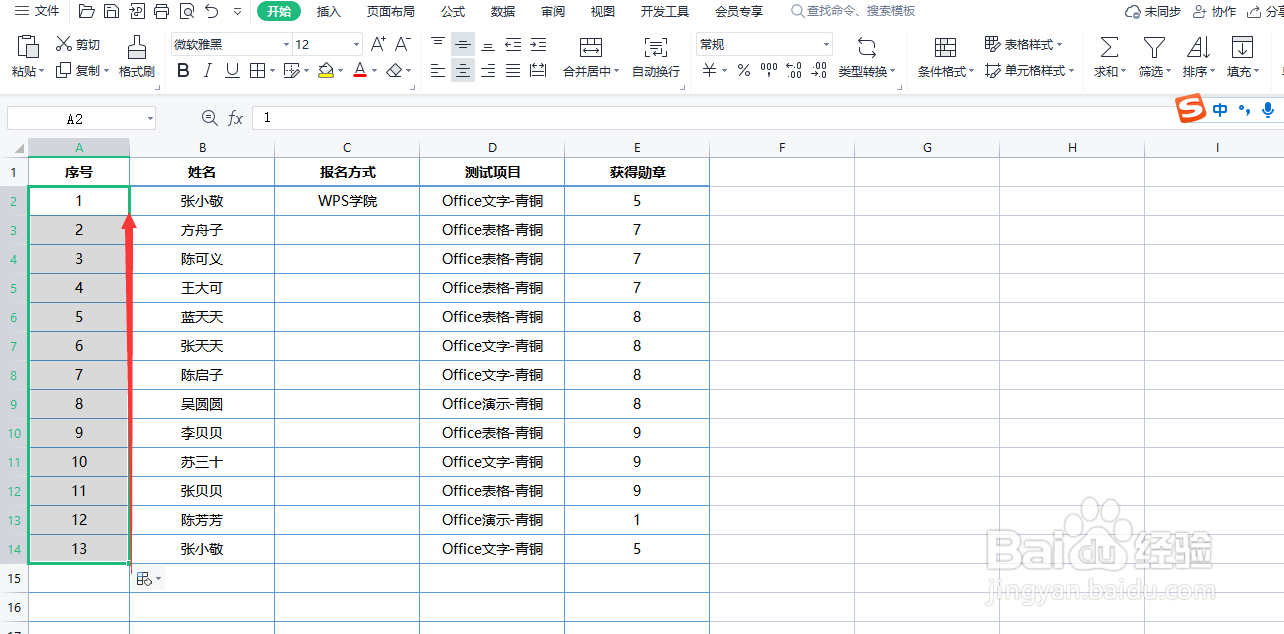1284x634 pixels.
Task: Switch to the 插入 ribbon tab
Action: [x=328, y=11]
